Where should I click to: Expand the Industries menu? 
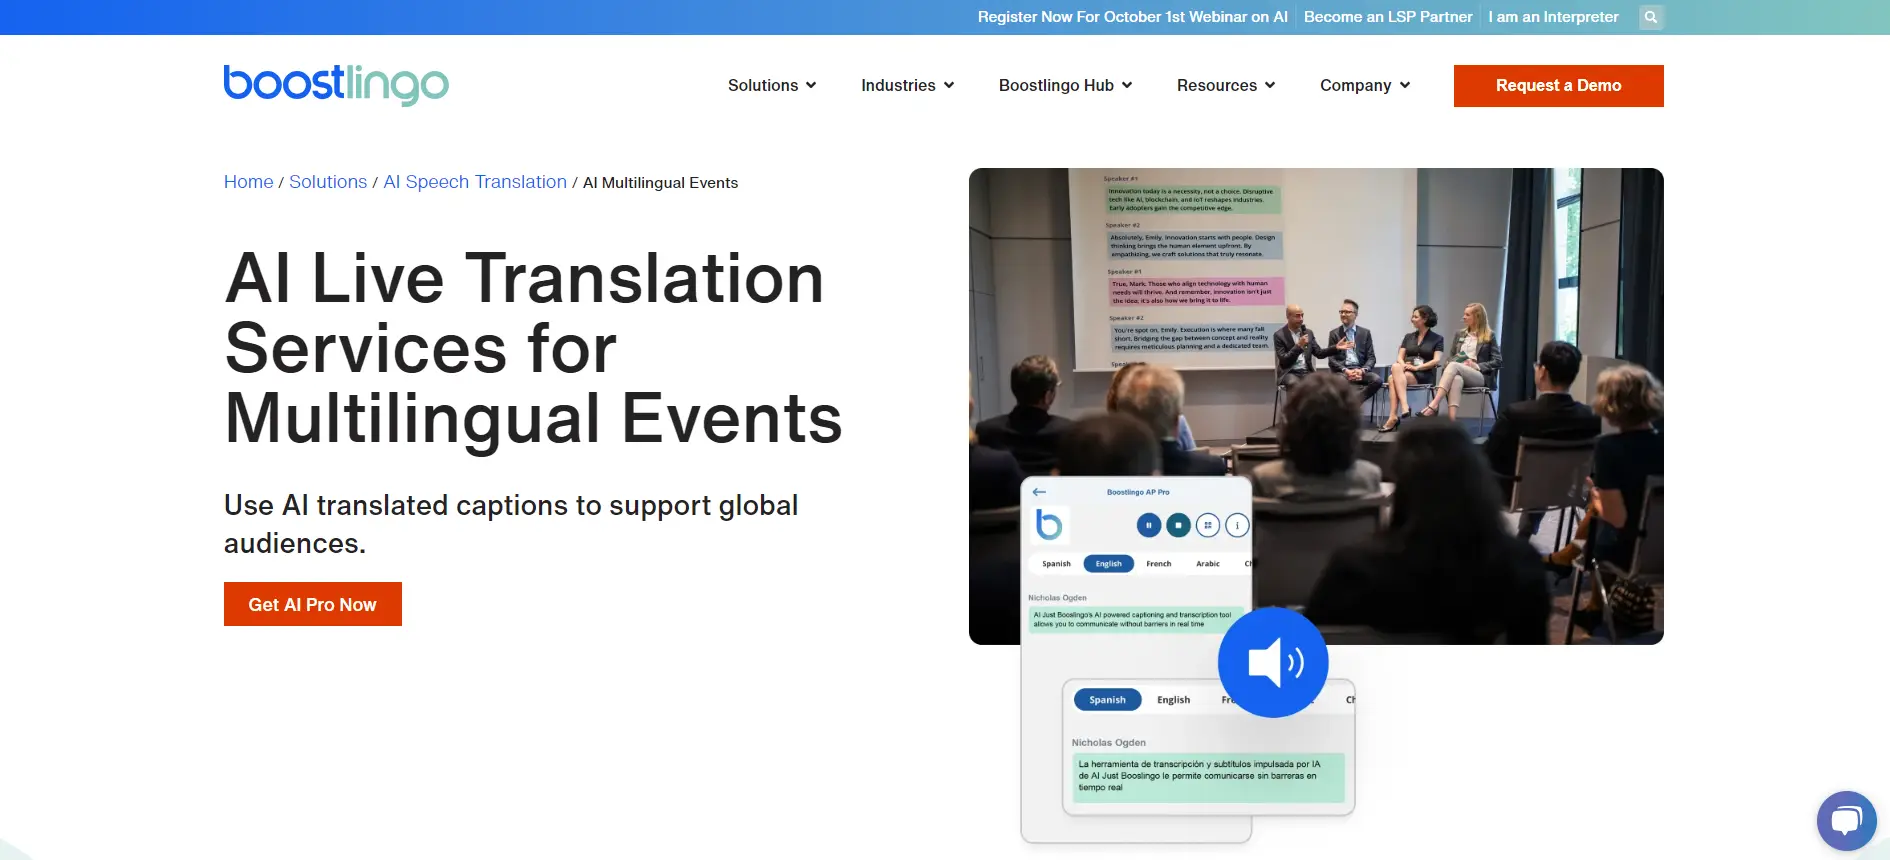[x=907, y=86]
